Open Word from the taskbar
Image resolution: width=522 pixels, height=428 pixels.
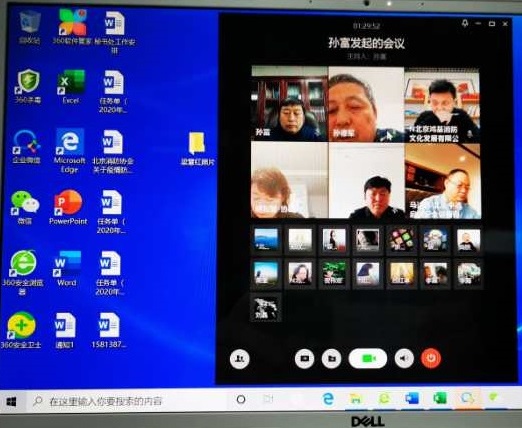[412, 398]
